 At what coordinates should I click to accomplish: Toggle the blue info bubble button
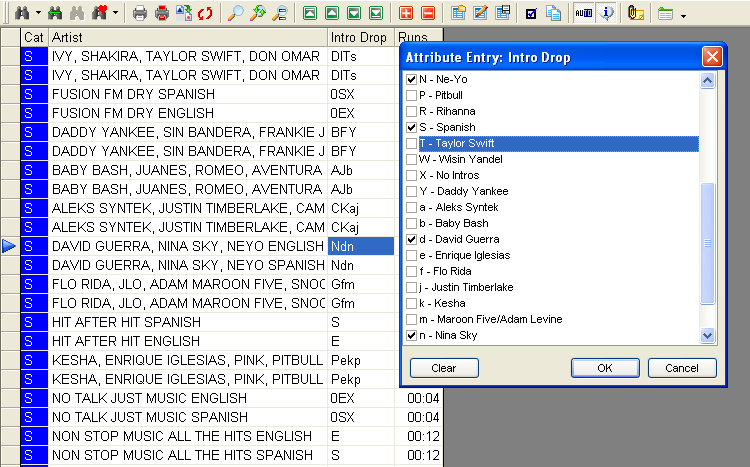[607, 13]
